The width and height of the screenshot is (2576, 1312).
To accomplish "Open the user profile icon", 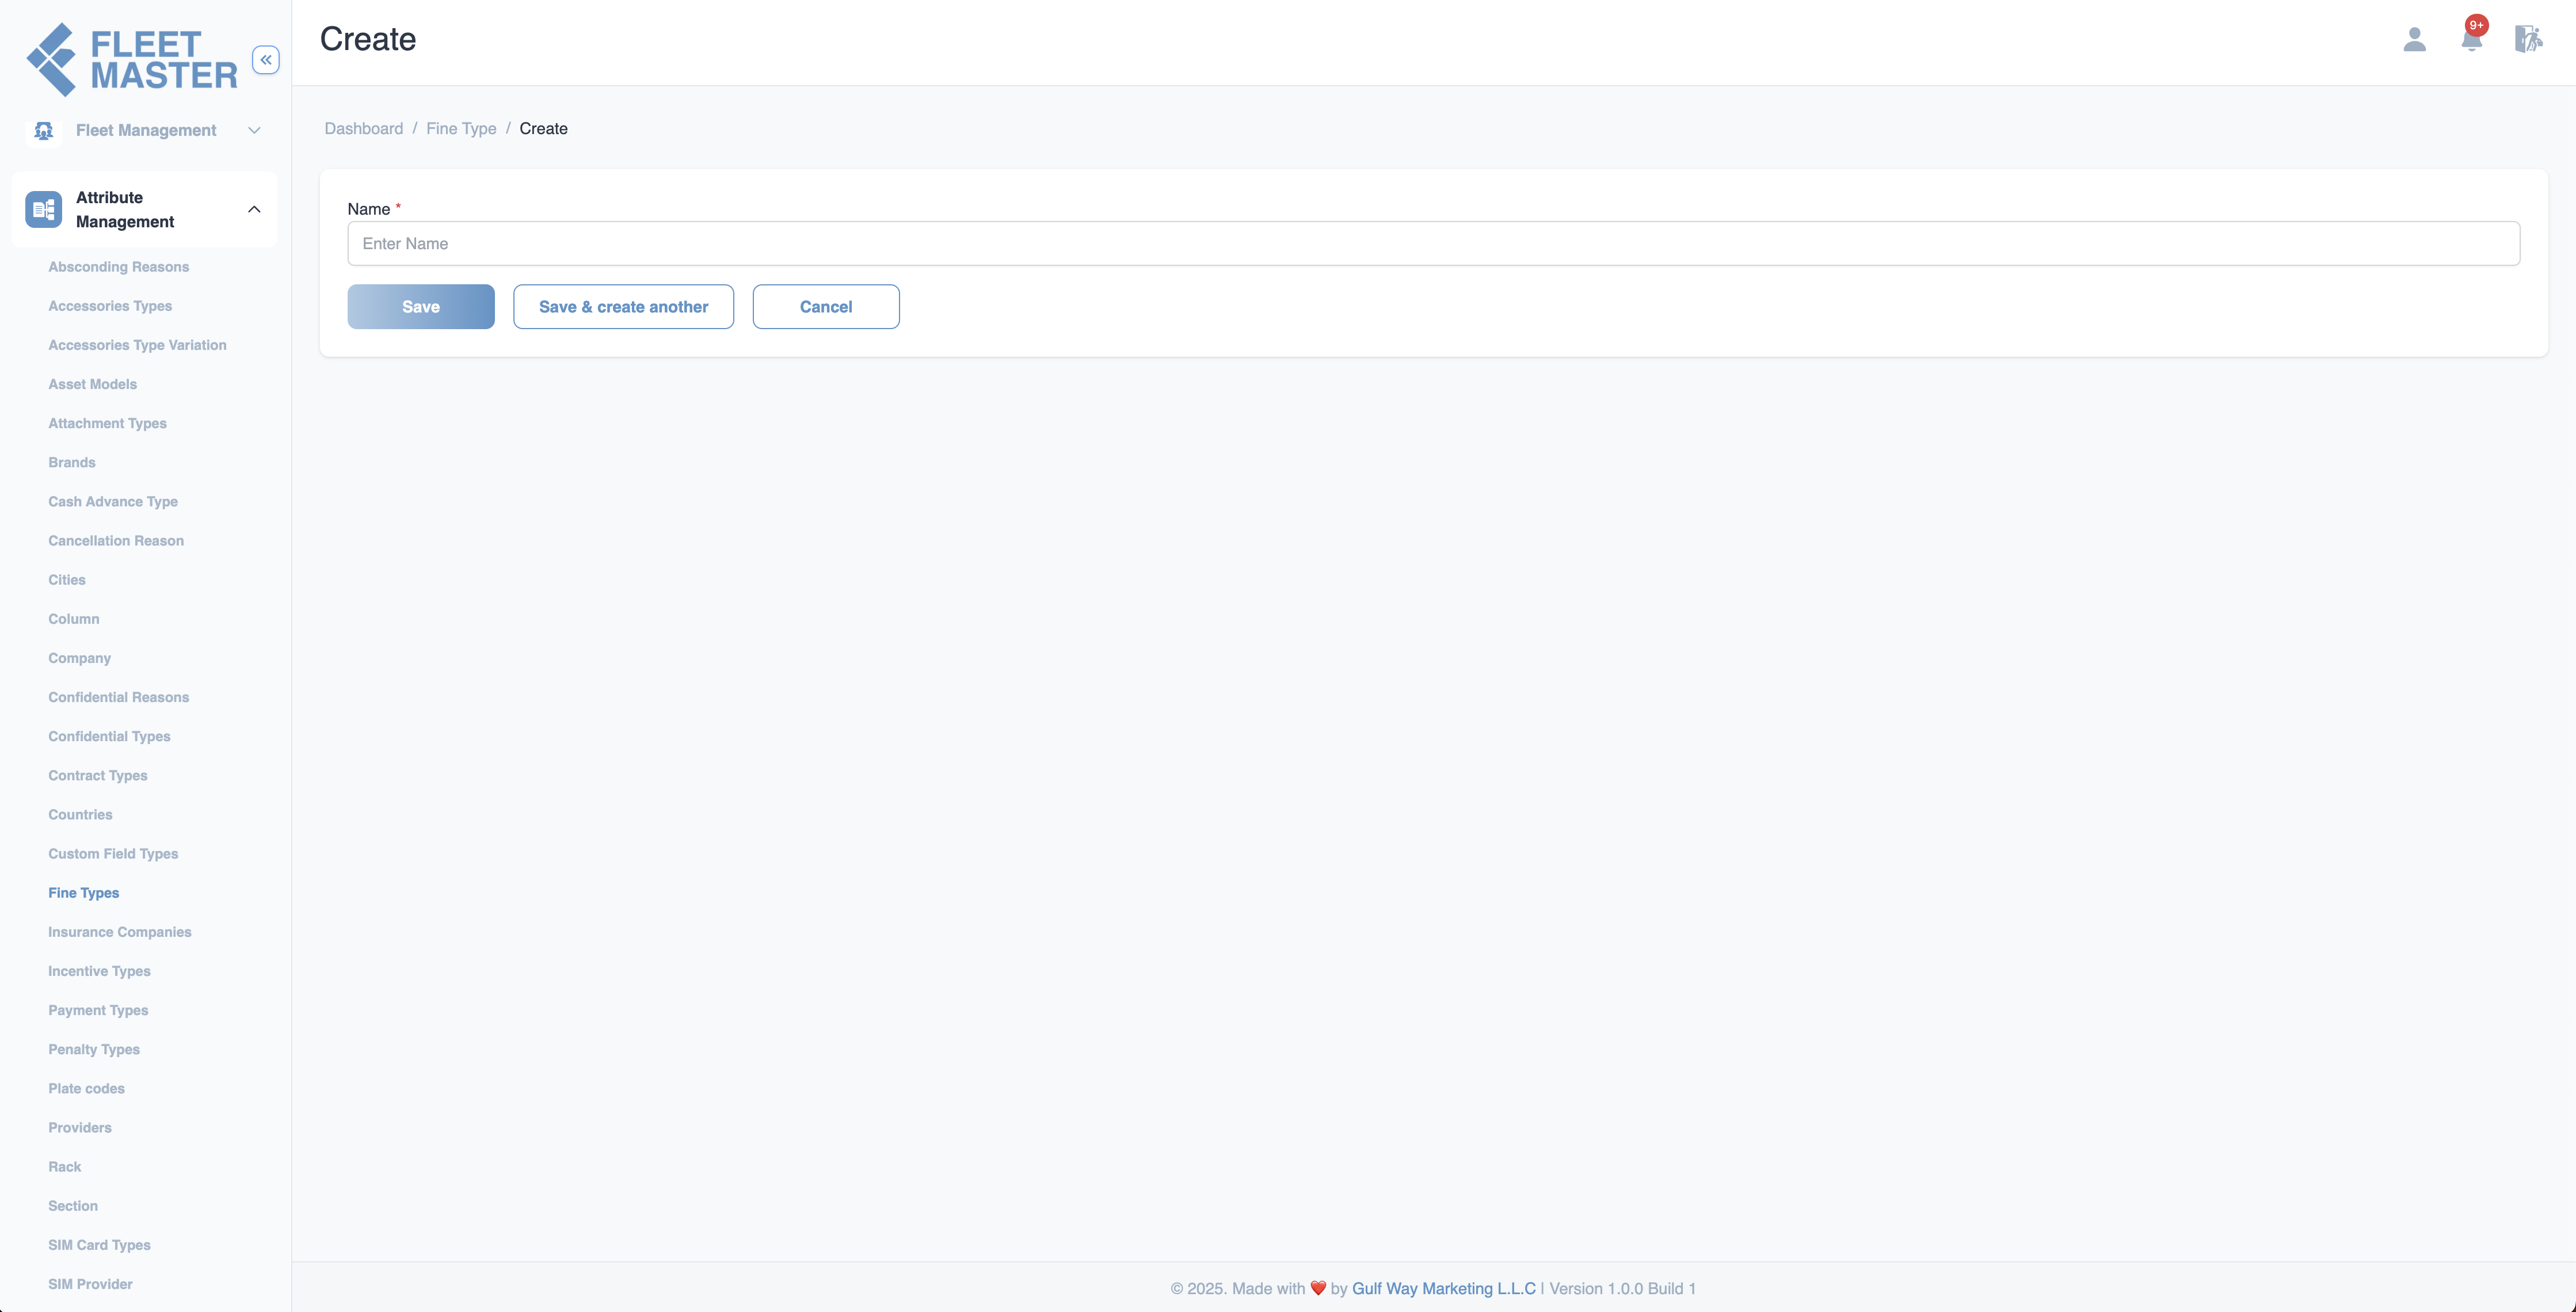I will pyautogui.click(x=2414, y=39).
